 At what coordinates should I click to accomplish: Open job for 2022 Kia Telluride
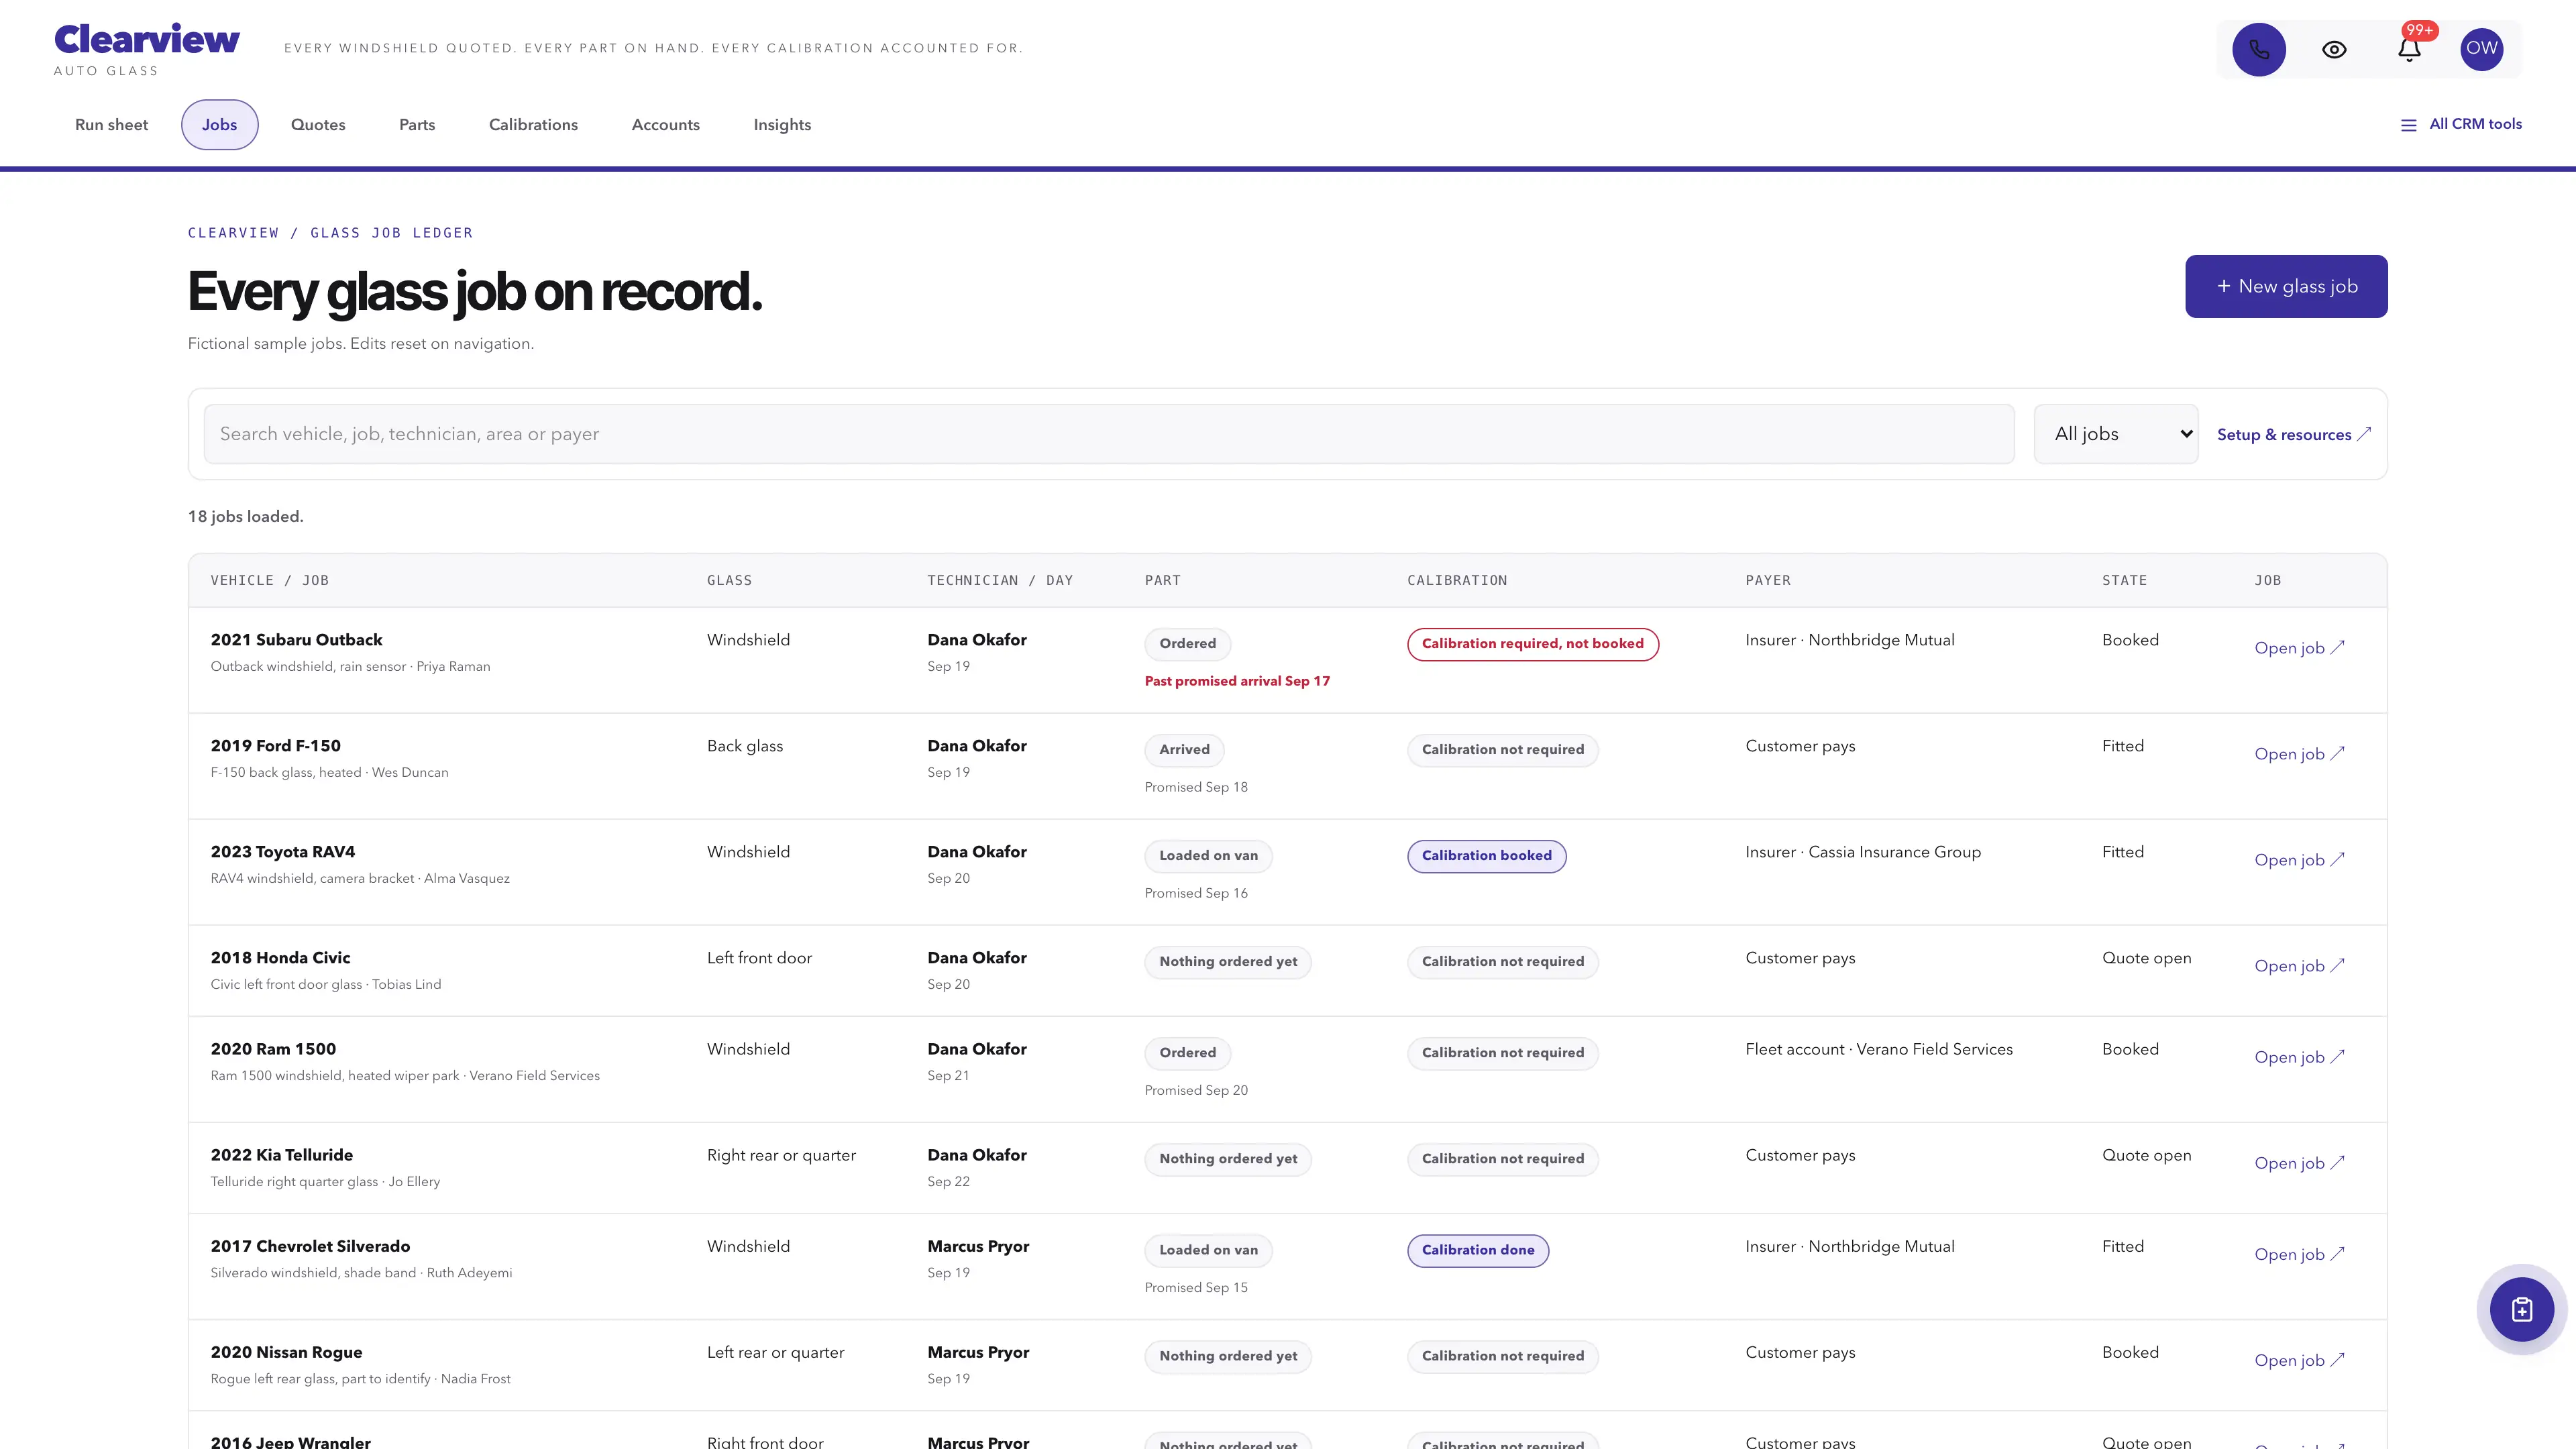click(x=2299, y=1163)
